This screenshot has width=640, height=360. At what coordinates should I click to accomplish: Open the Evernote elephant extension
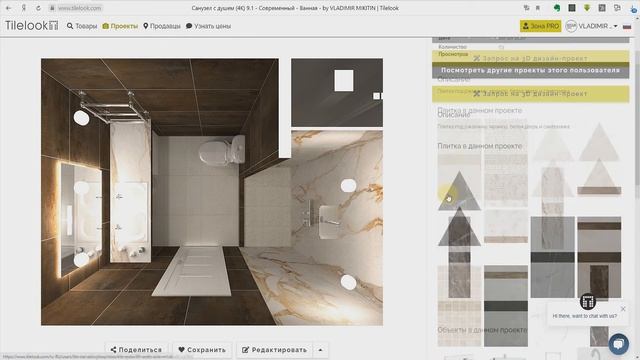557,8
